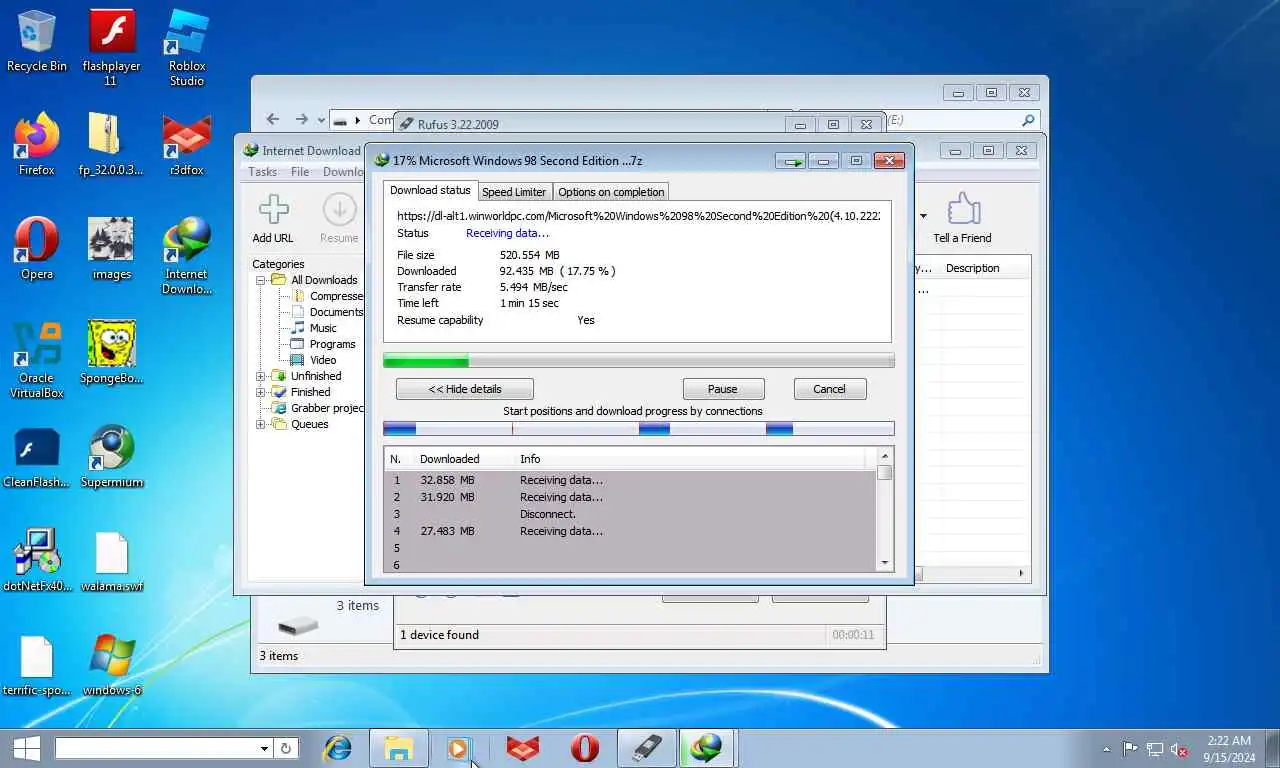Select the windows-6 desktop icon

coord(111,665)
